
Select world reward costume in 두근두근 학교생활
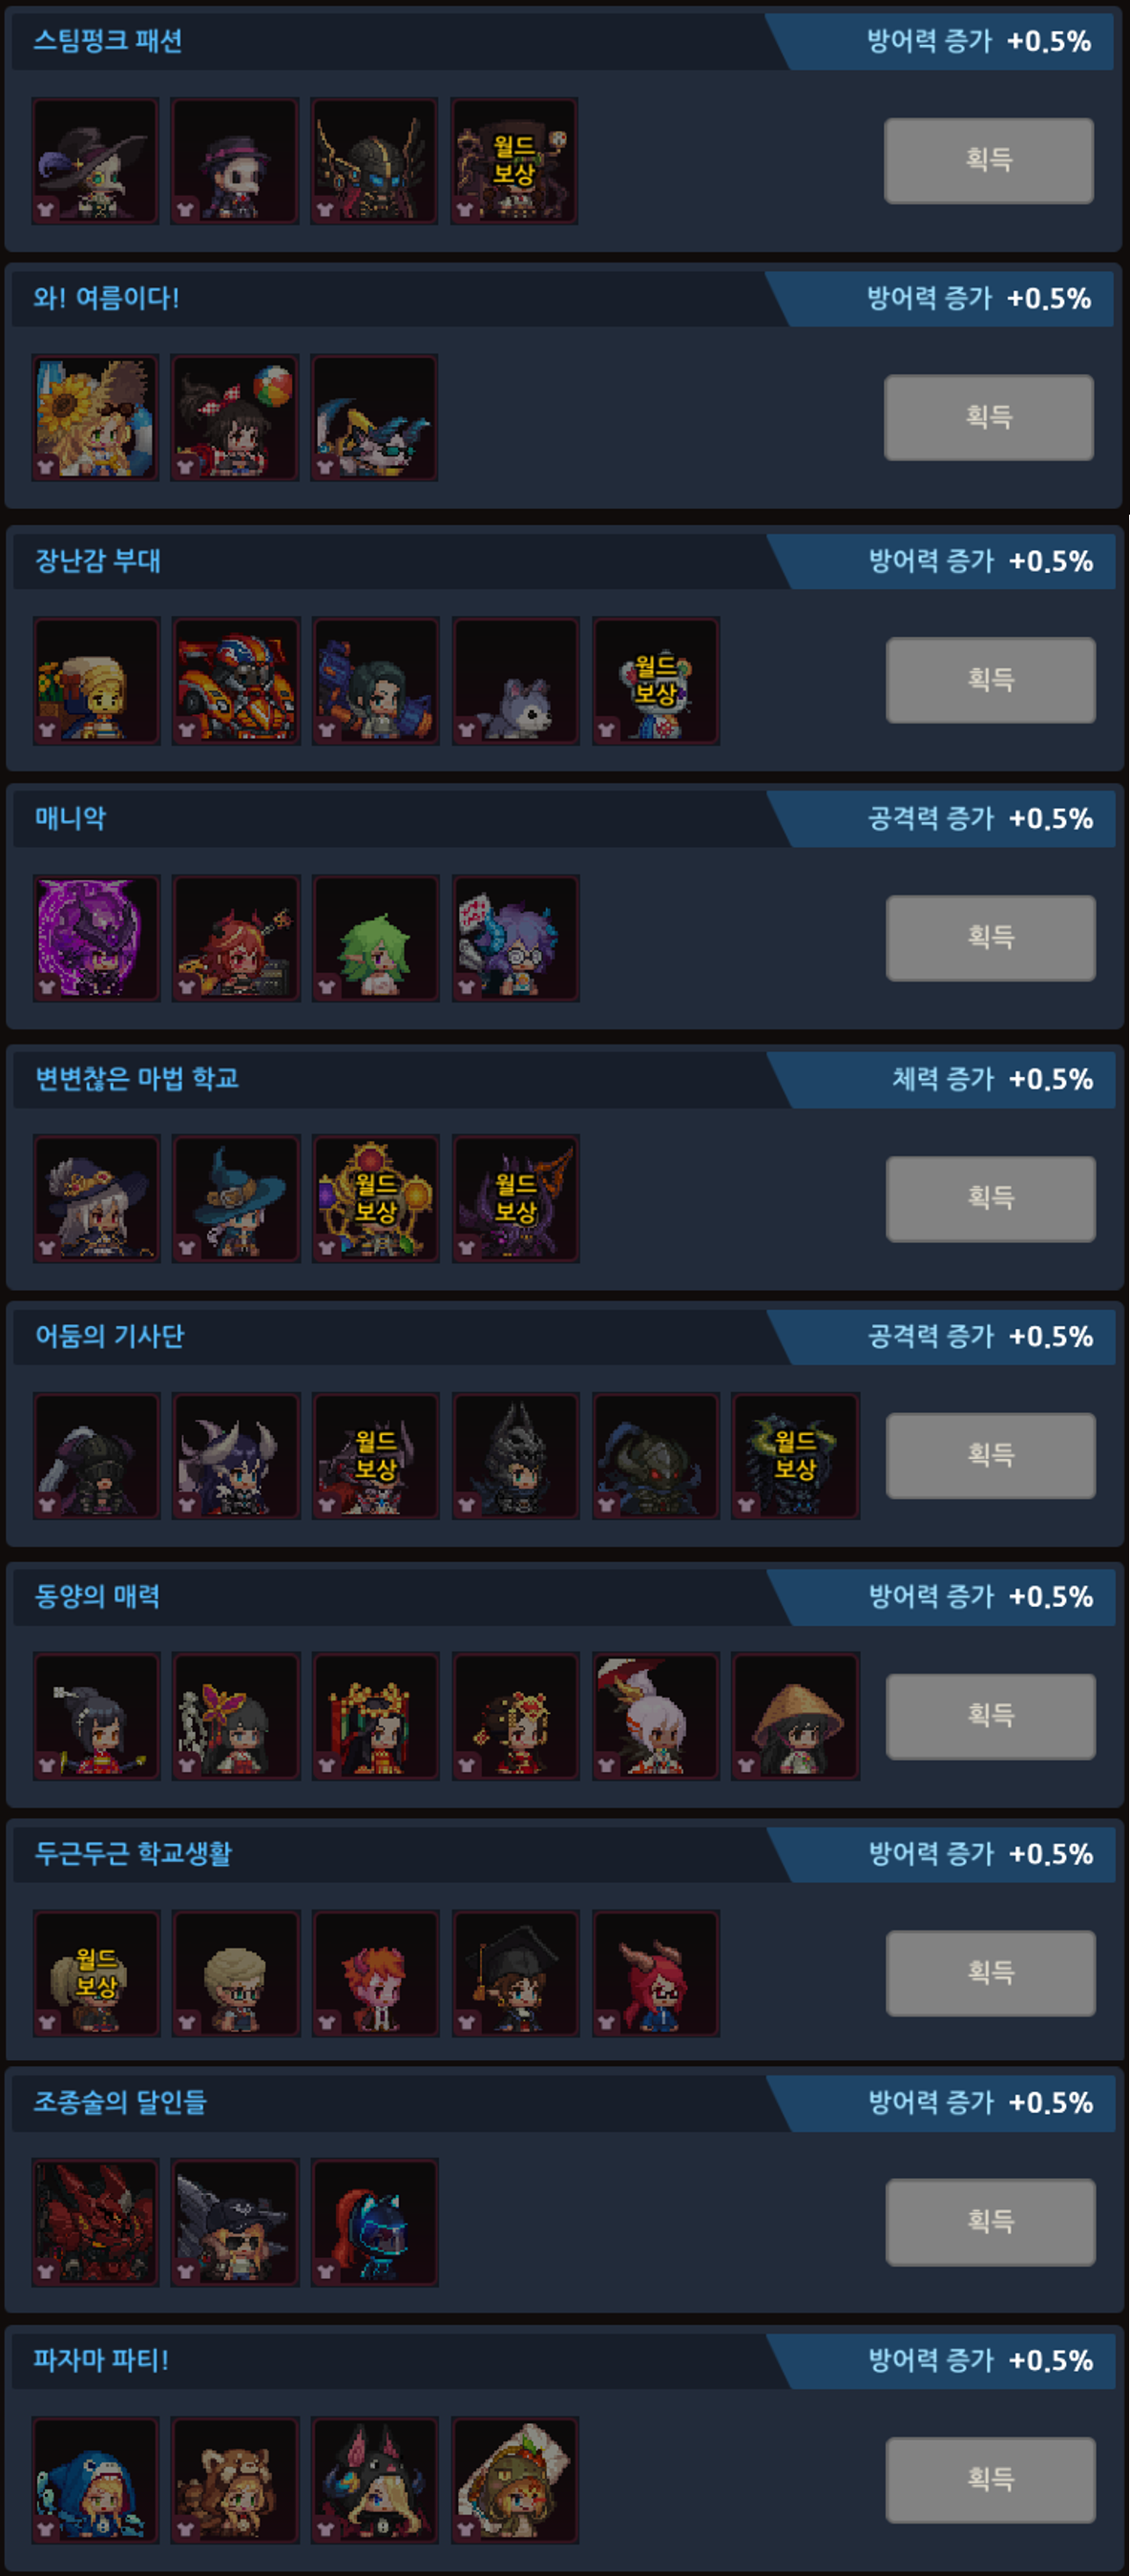96,1973
